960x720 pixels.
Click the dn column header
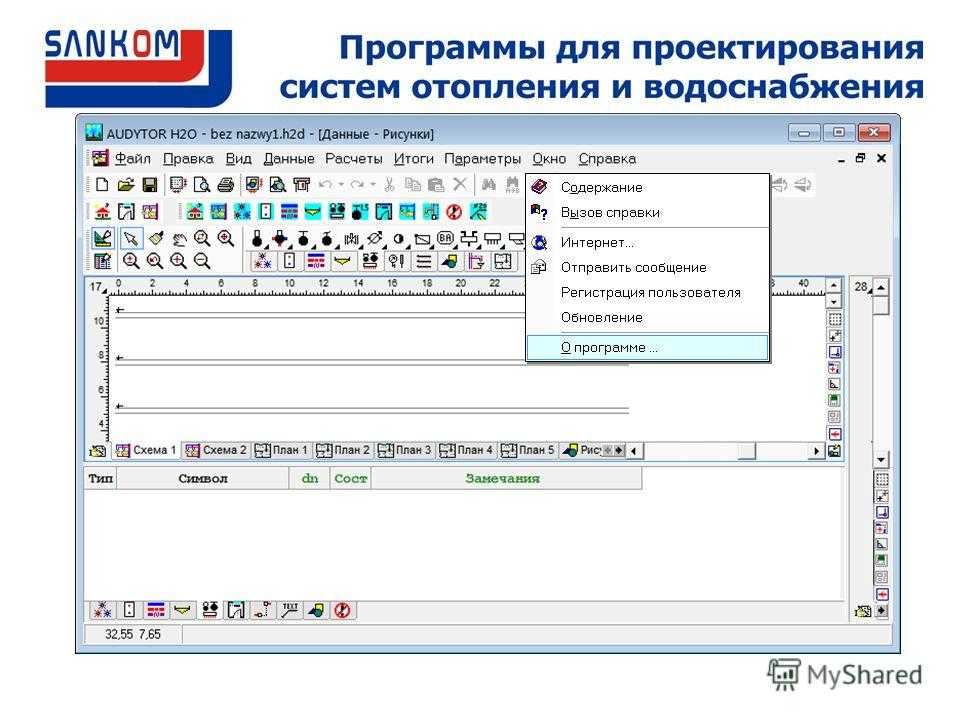(x=310, y=478)
